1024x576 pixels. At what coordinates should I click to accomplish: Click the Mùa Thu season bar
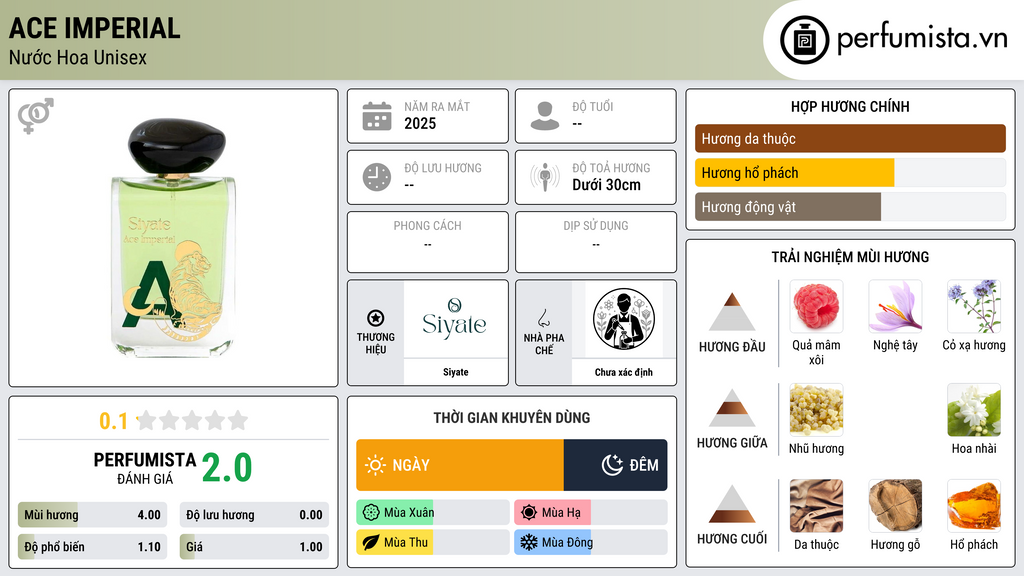[433, 542]
